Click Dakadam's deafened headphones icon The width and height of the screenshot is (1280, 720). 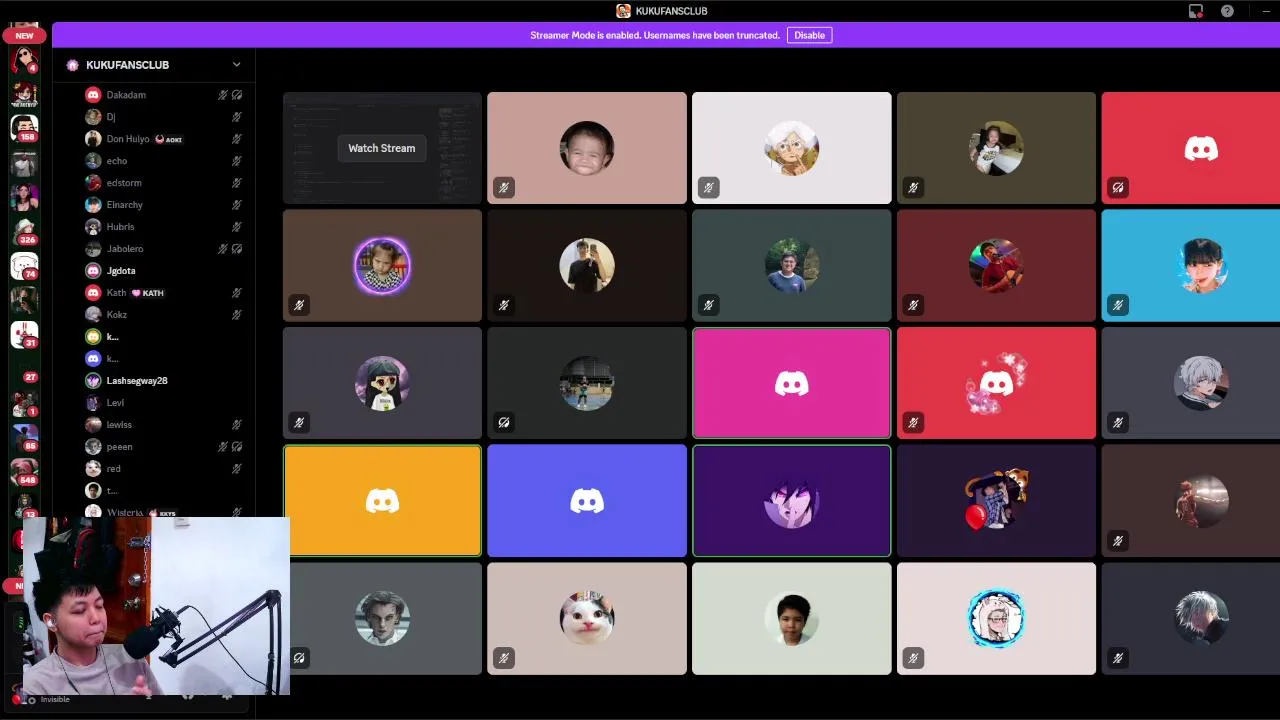[237, 95]
